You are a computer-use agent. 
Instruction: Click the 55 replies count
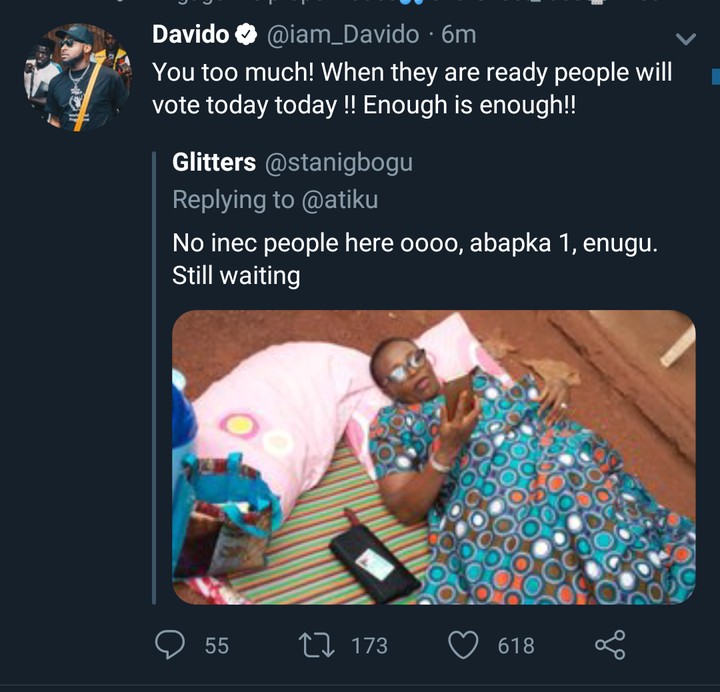point(217,646)
